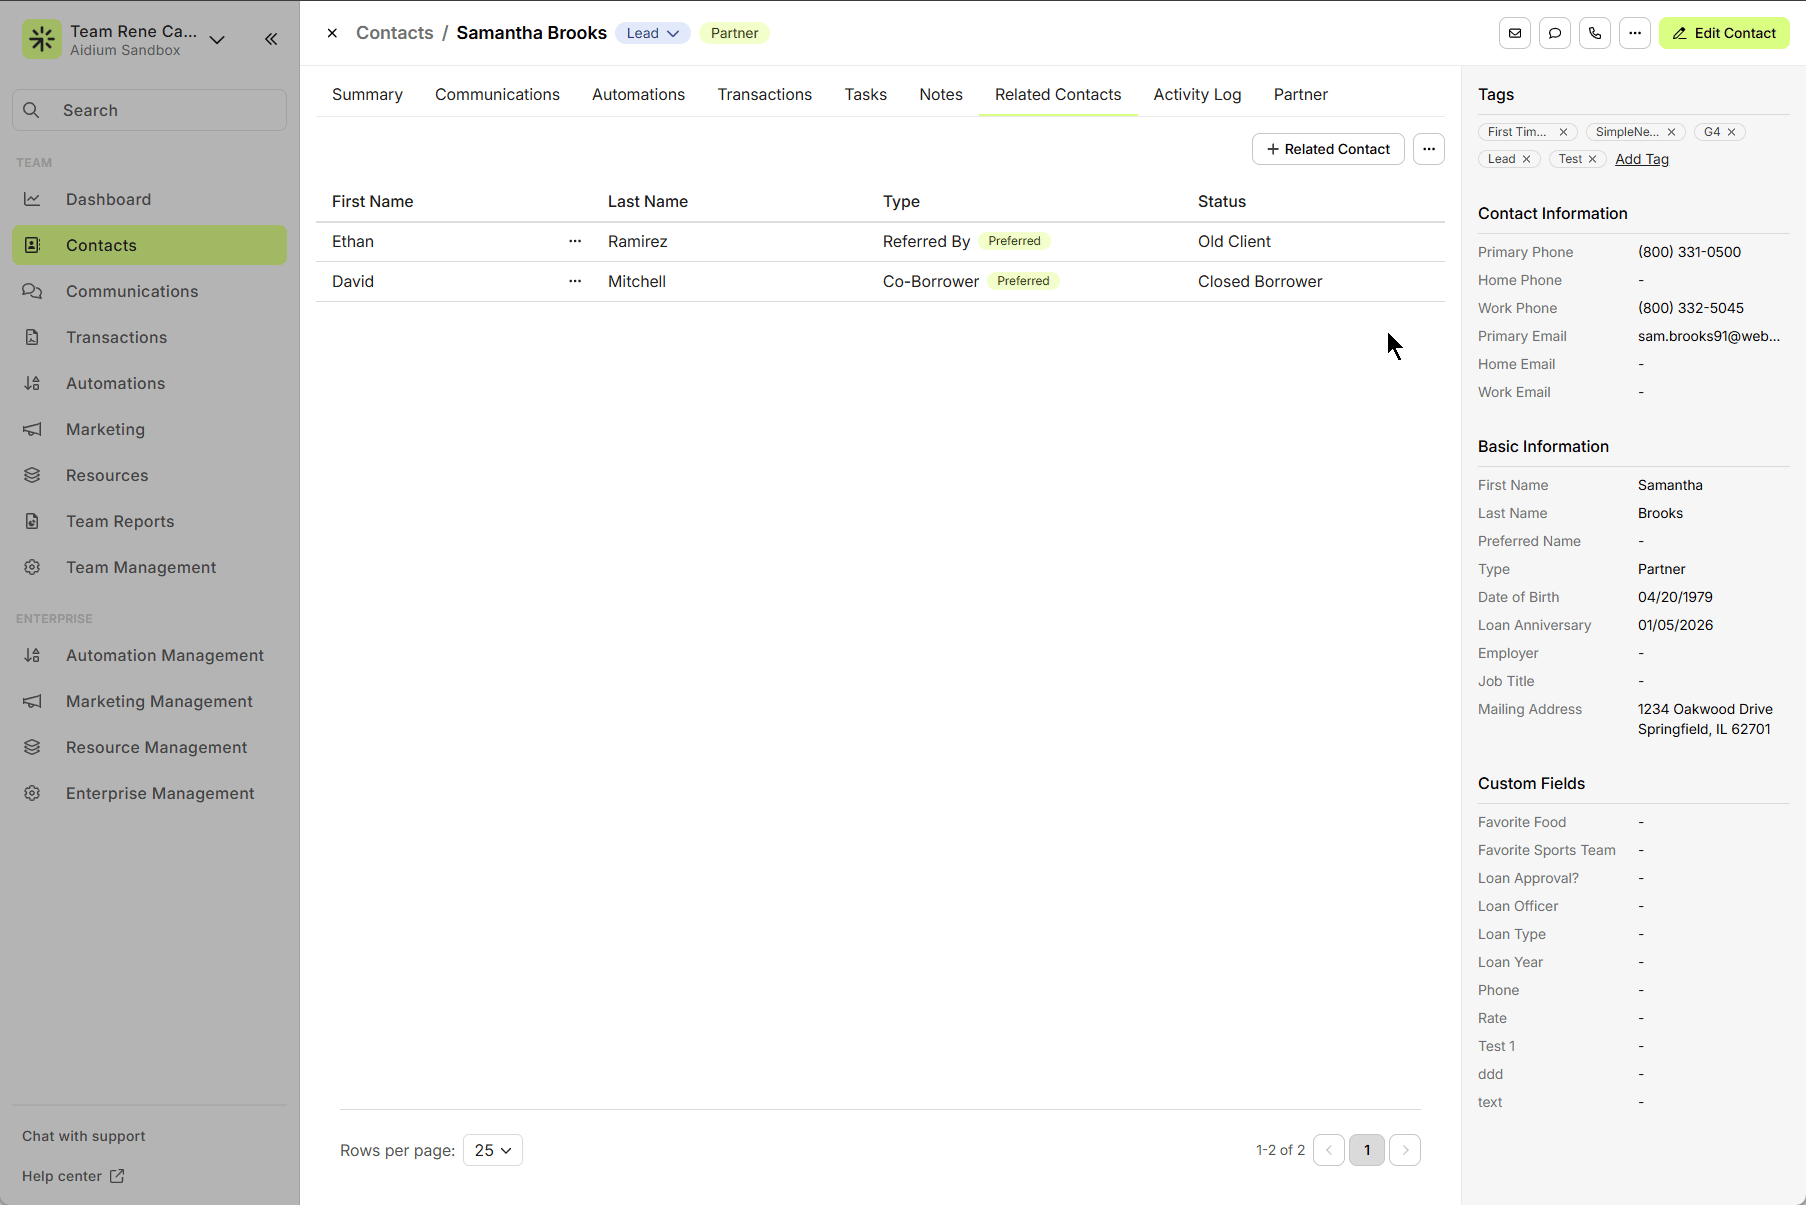This screenshot has width=1806, height=1205.
Task: Click the phone call icon
Action: [1595, 33]
